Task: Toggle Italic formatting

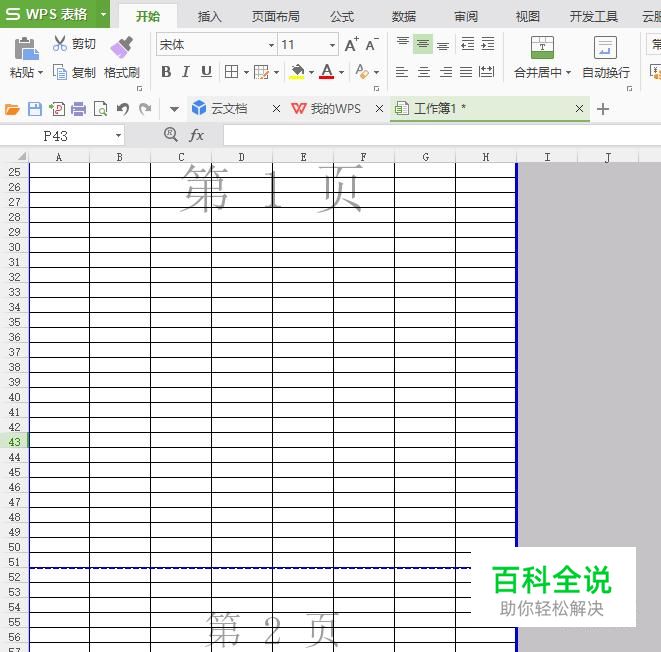Action: point(185,72)
